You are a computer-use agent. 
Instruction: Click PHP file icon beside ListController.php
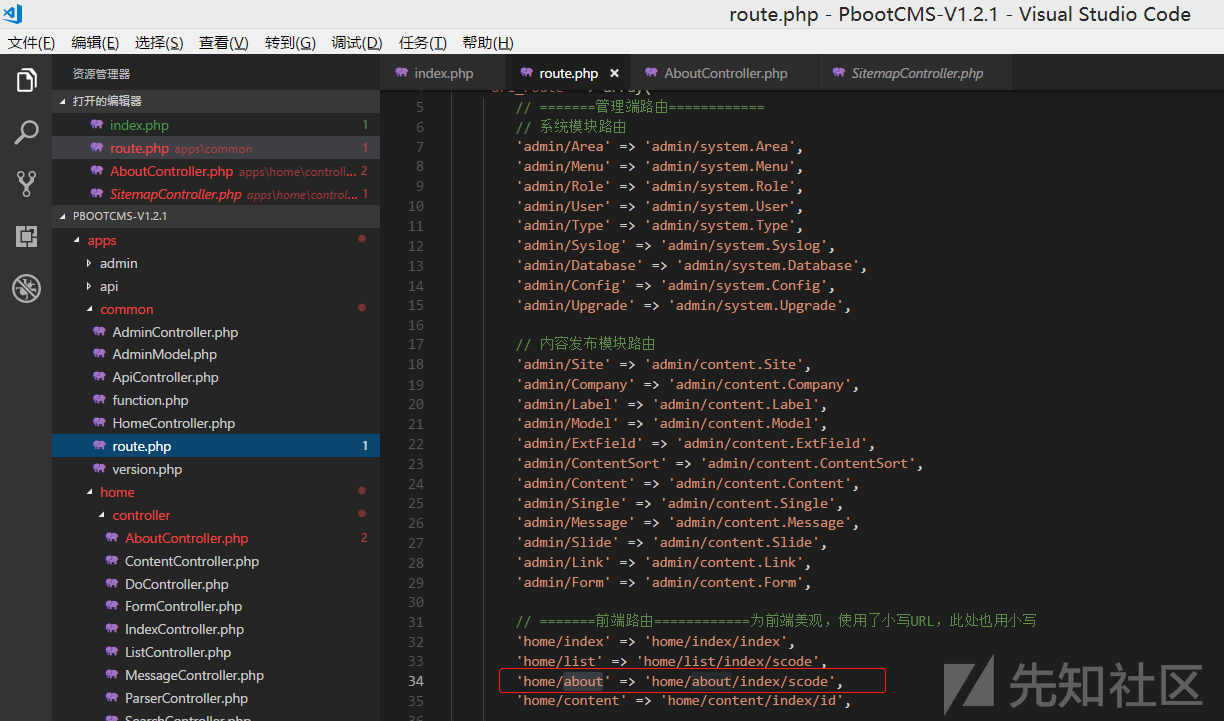[112, 652]
